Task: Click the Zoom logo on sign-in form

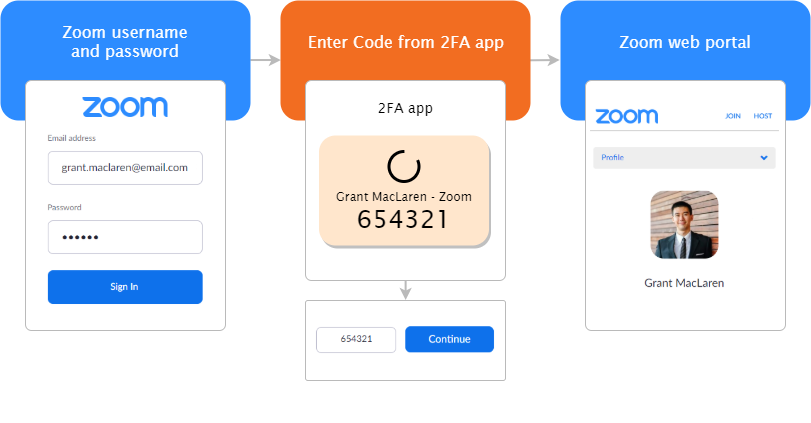Action: pyautogui.click(x=125, y=107)
